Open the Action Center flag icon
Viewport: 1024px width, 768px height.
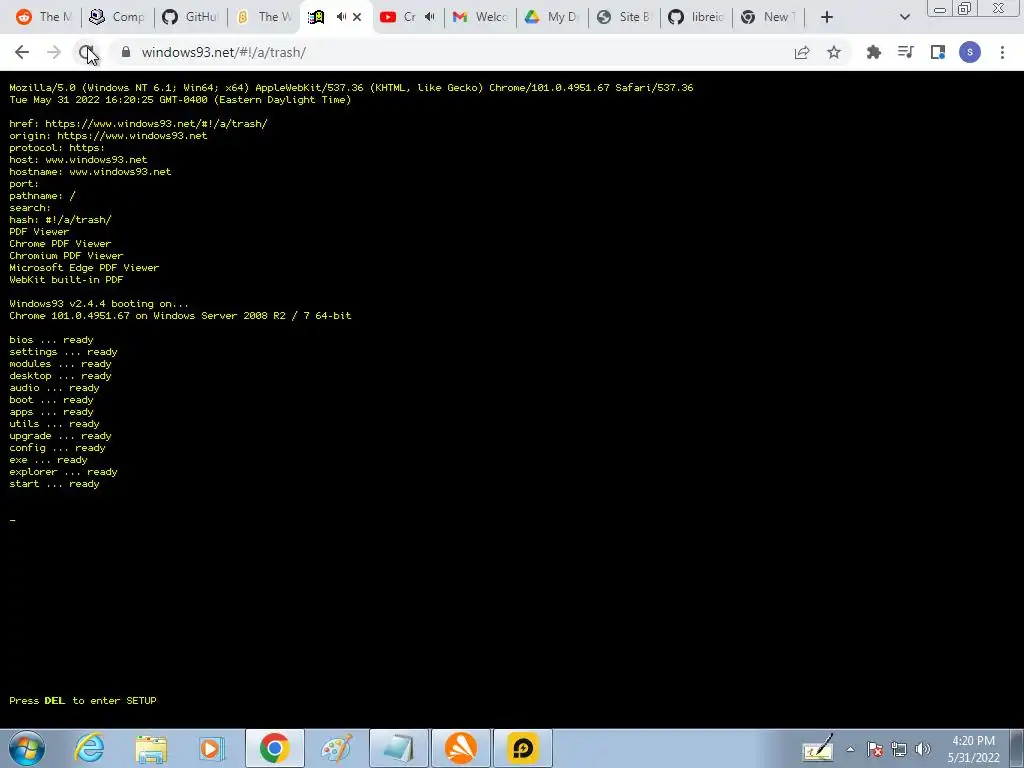(x=875, y=749)
